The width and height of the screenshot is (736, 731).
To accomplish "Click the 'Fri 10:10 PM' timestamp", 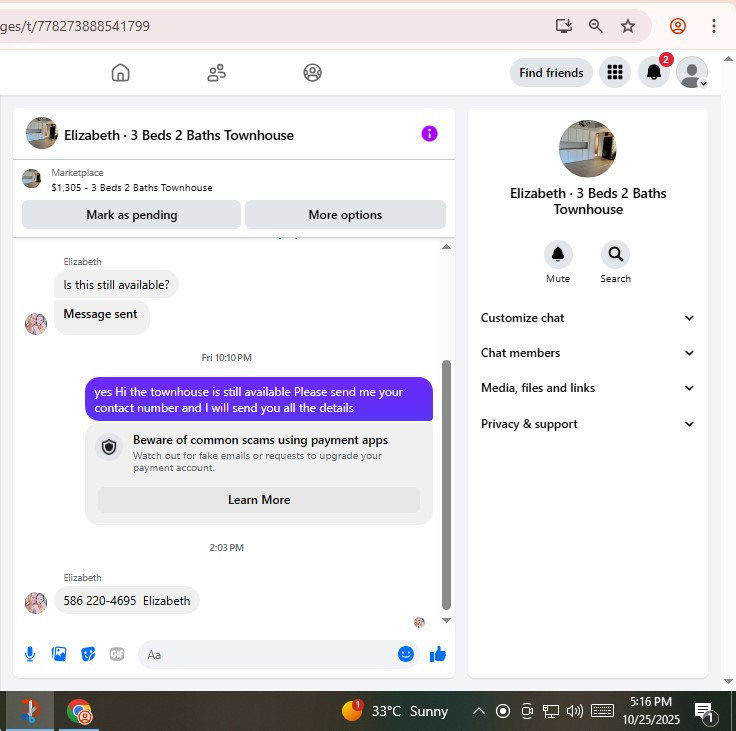I will pyautogui.click(x=226, y=358).
